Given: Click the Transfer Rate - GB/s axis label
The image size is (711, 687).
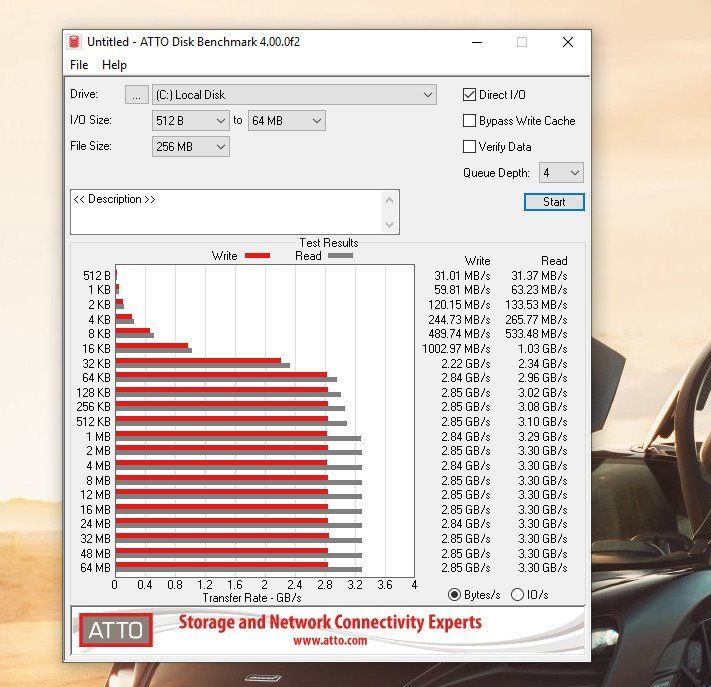Looking at the screenshot, I should point(252,598).
